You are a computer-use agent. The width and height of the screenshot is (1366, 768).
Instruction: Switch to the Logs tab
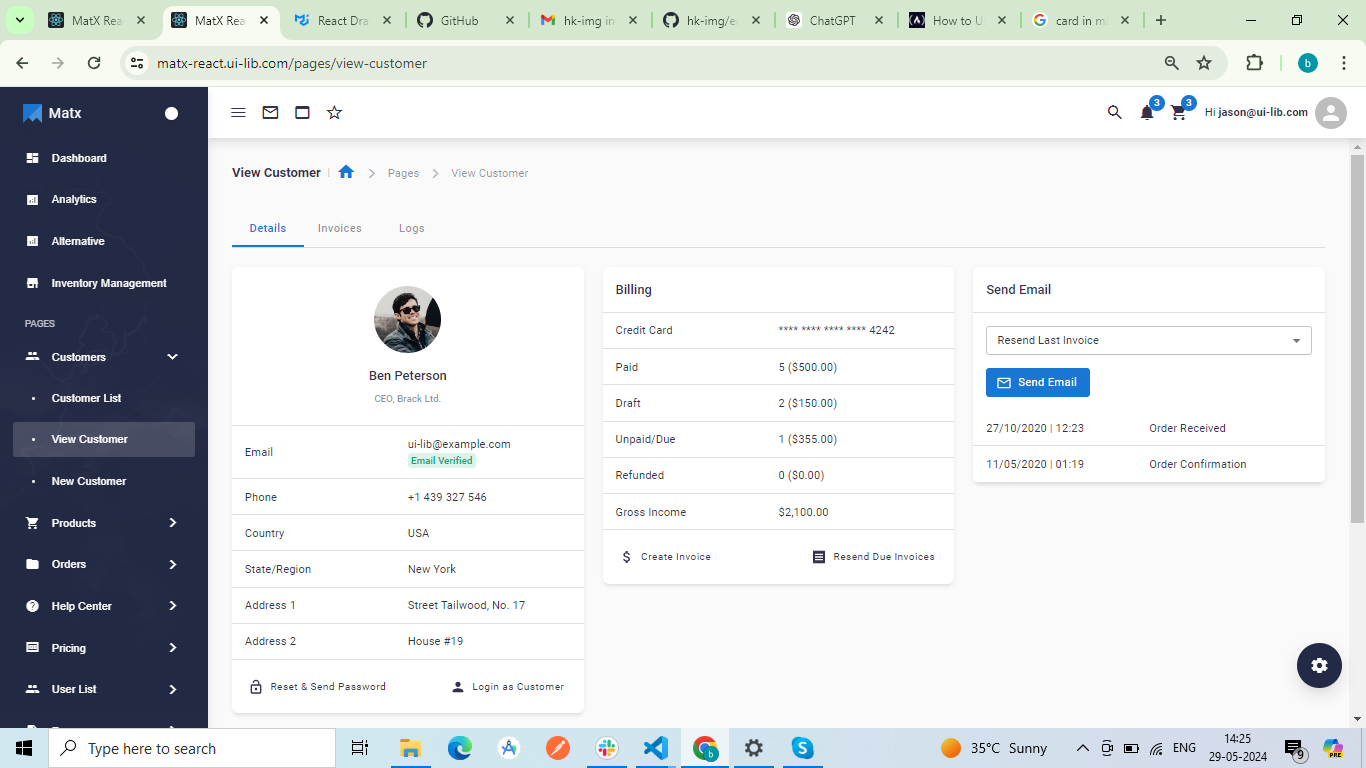[411, 228]
